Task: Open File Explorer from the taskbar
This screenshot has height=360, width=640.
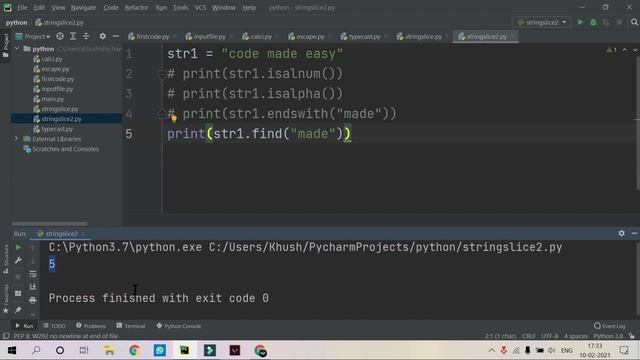Action: [109, 350]
